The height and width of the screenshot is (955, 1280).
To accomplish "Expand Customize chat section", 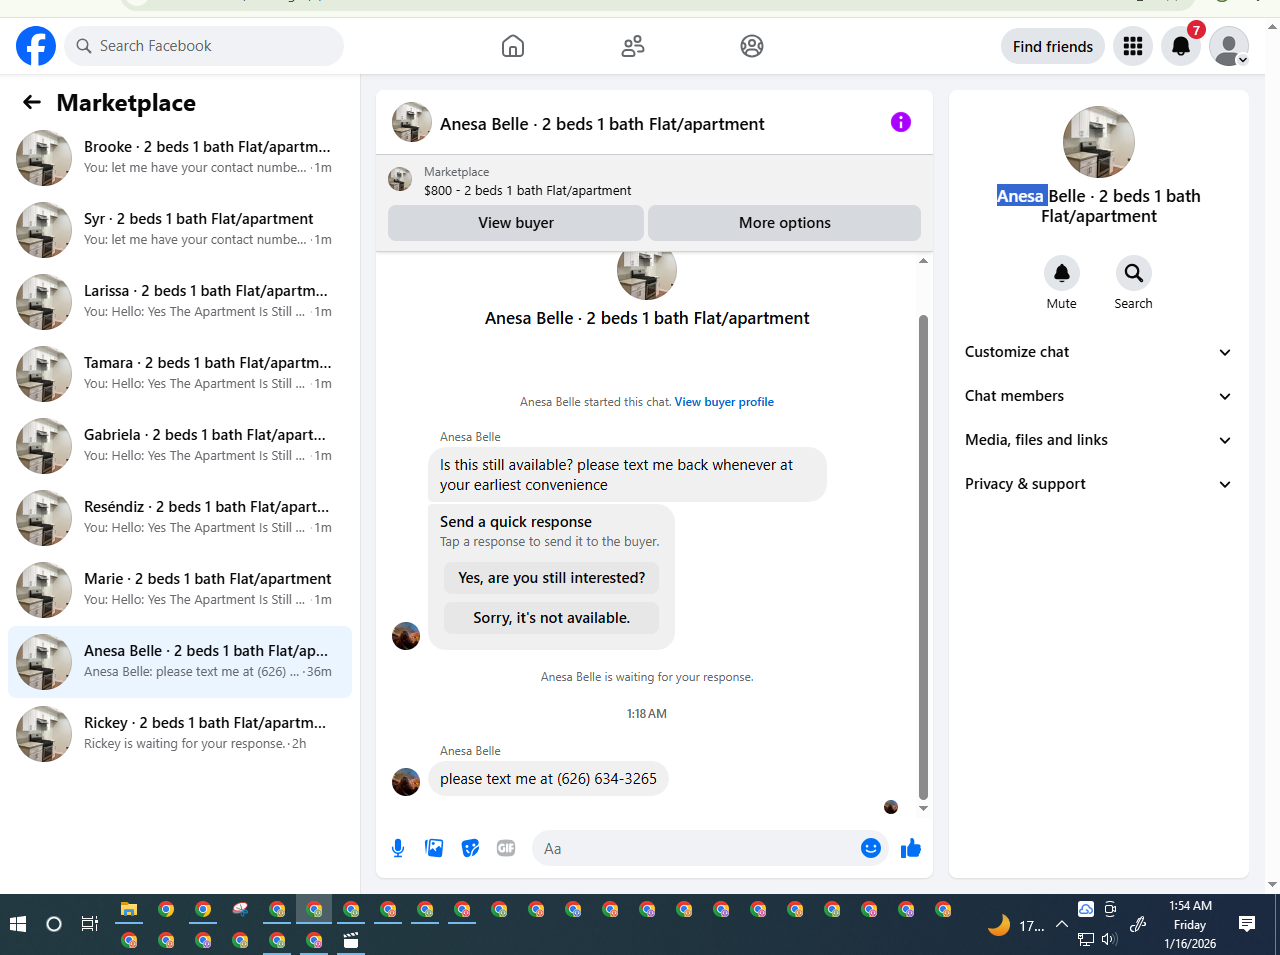I will (1099, 352).
